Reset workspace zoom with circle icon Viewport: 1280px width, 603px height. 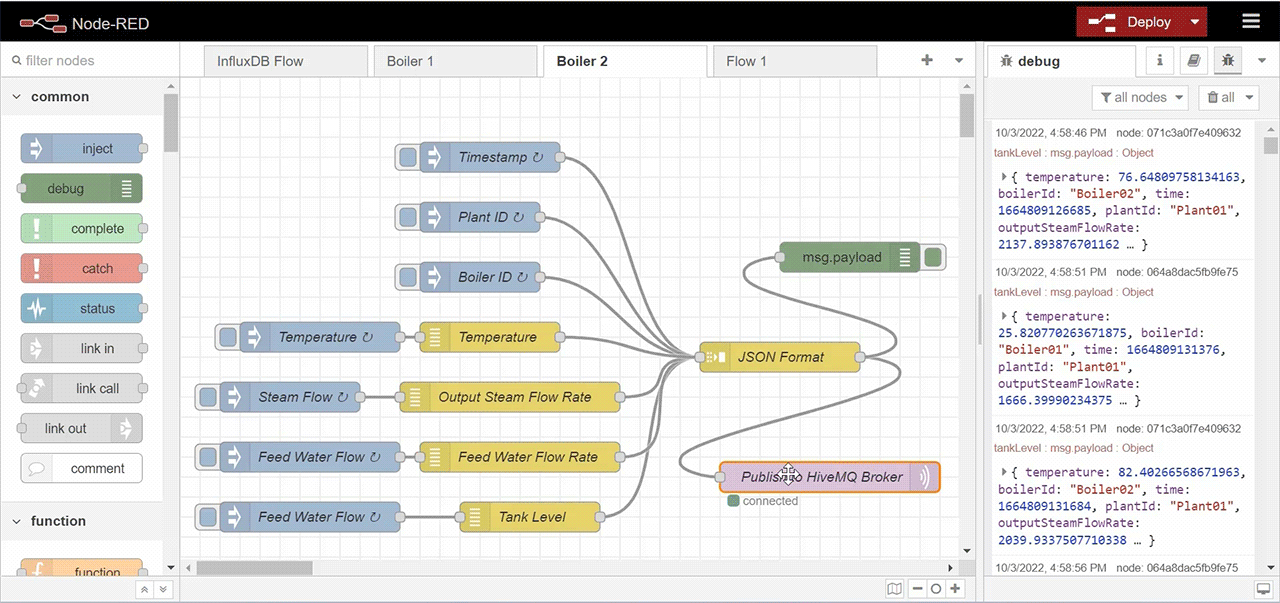936,589
